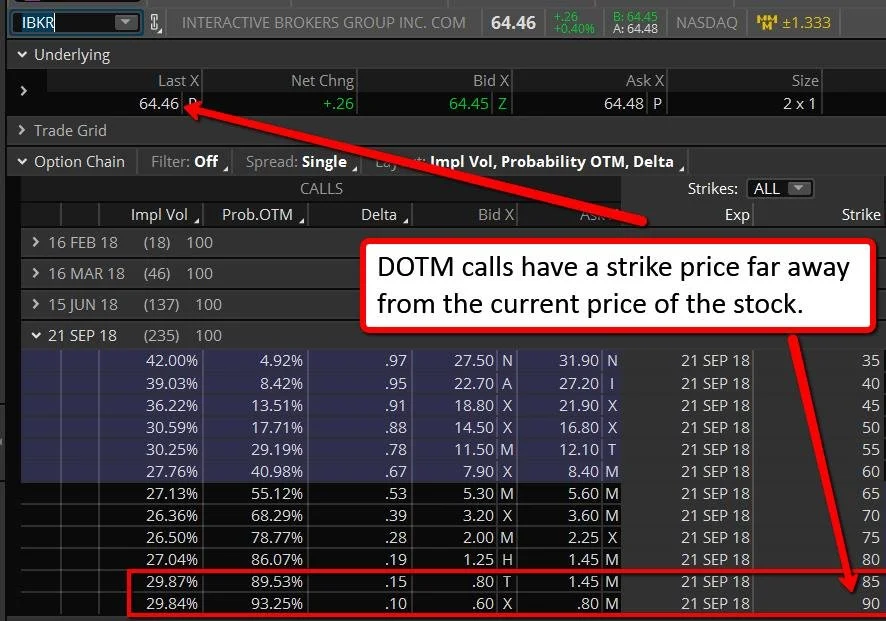Click the 26.36% implied volatility cell
Viewport: 886px width, 621px height.
coord(172,516)
